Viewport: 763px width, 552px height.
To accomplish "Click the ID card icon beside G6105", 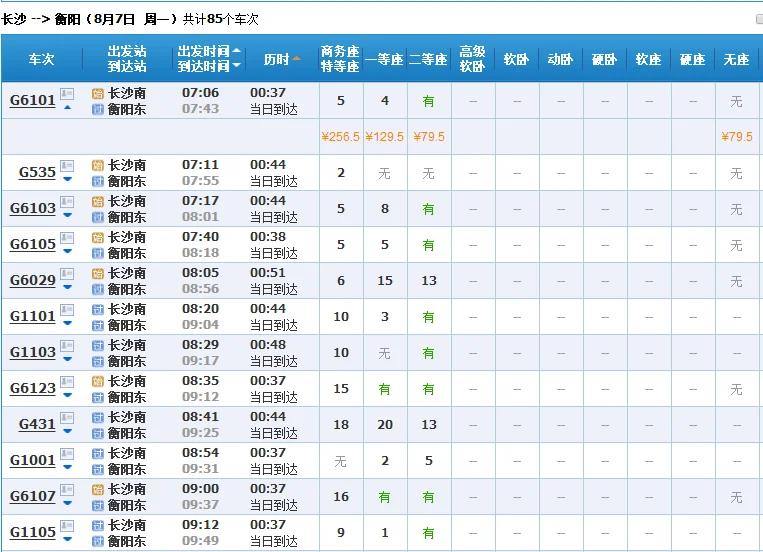I will coord(67,238).
